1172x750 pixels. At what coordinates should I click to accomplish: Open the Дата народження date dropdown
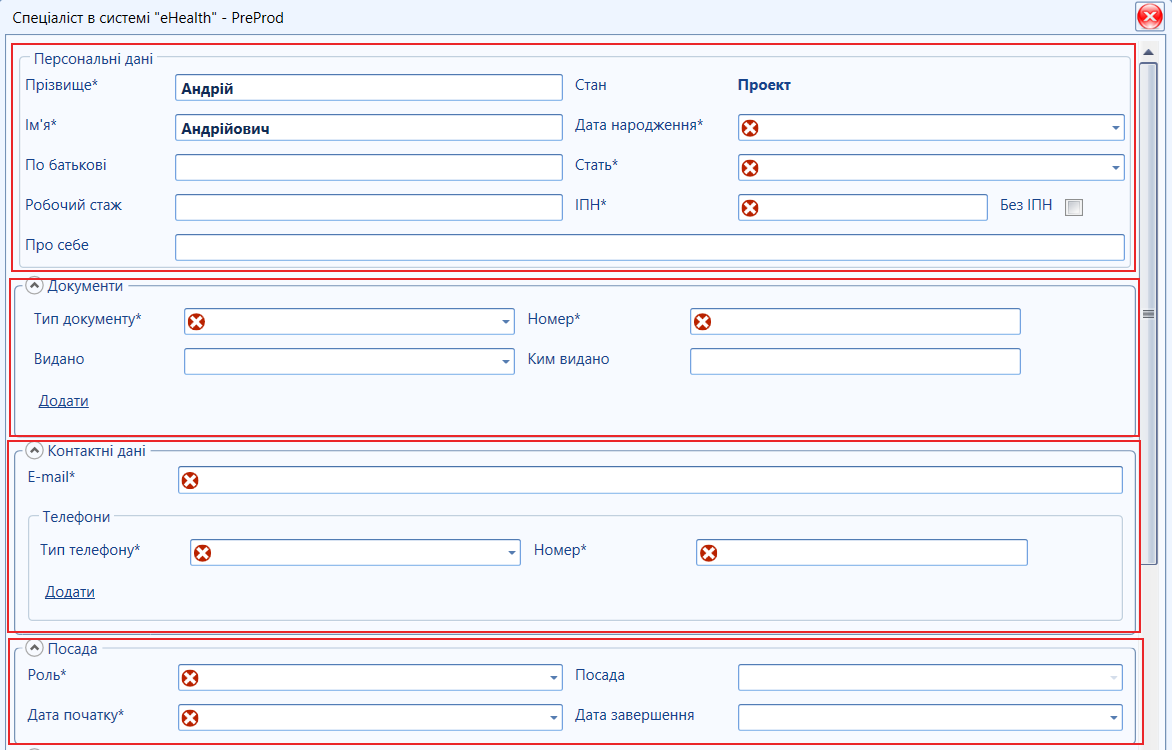1115,128
